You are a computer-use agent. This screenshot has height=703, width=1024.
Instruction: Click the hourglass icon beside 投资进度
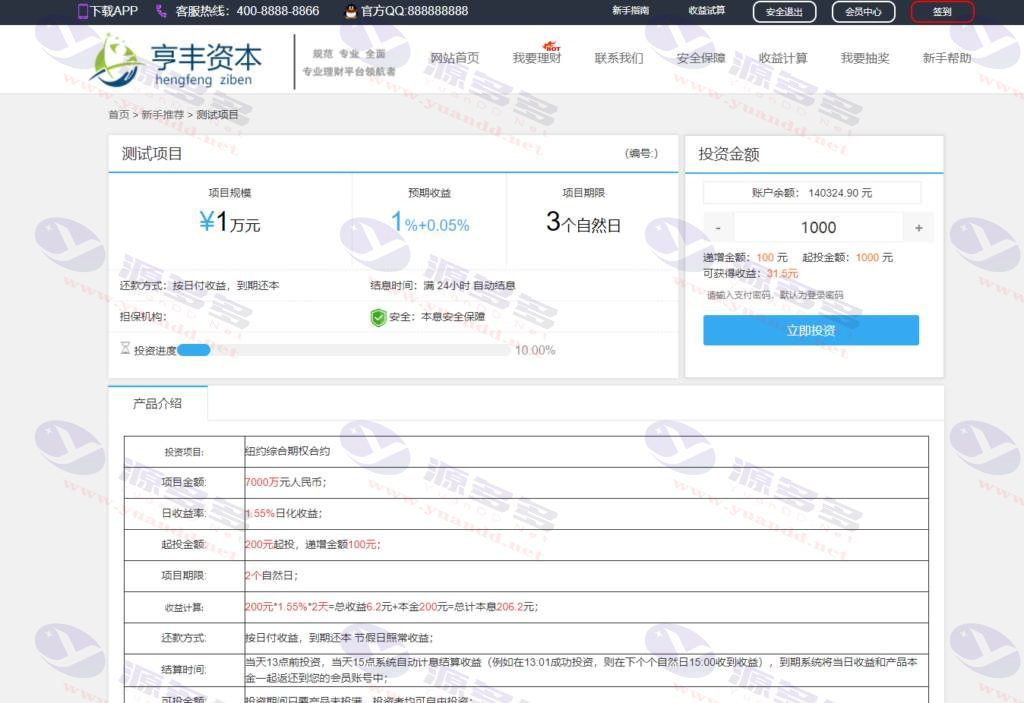pyautogui.click(x=125, y=348)
